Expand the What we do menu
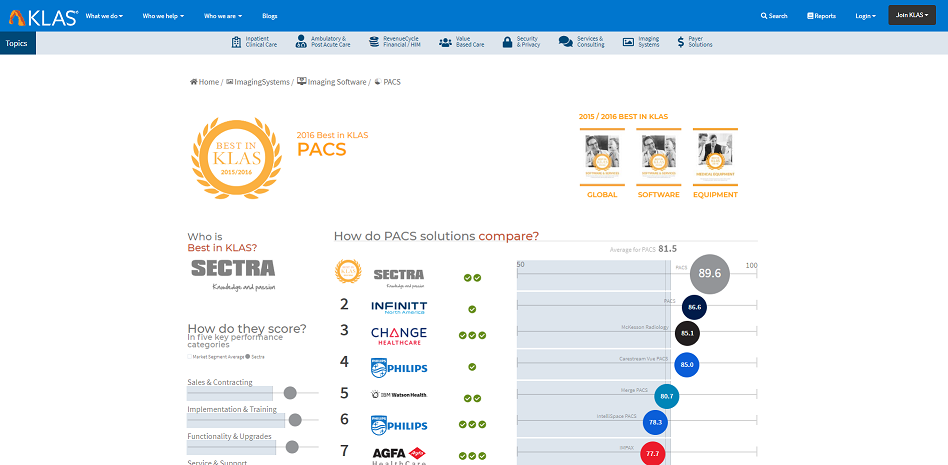This screenshot has height=465, width=948. point(104,16)
